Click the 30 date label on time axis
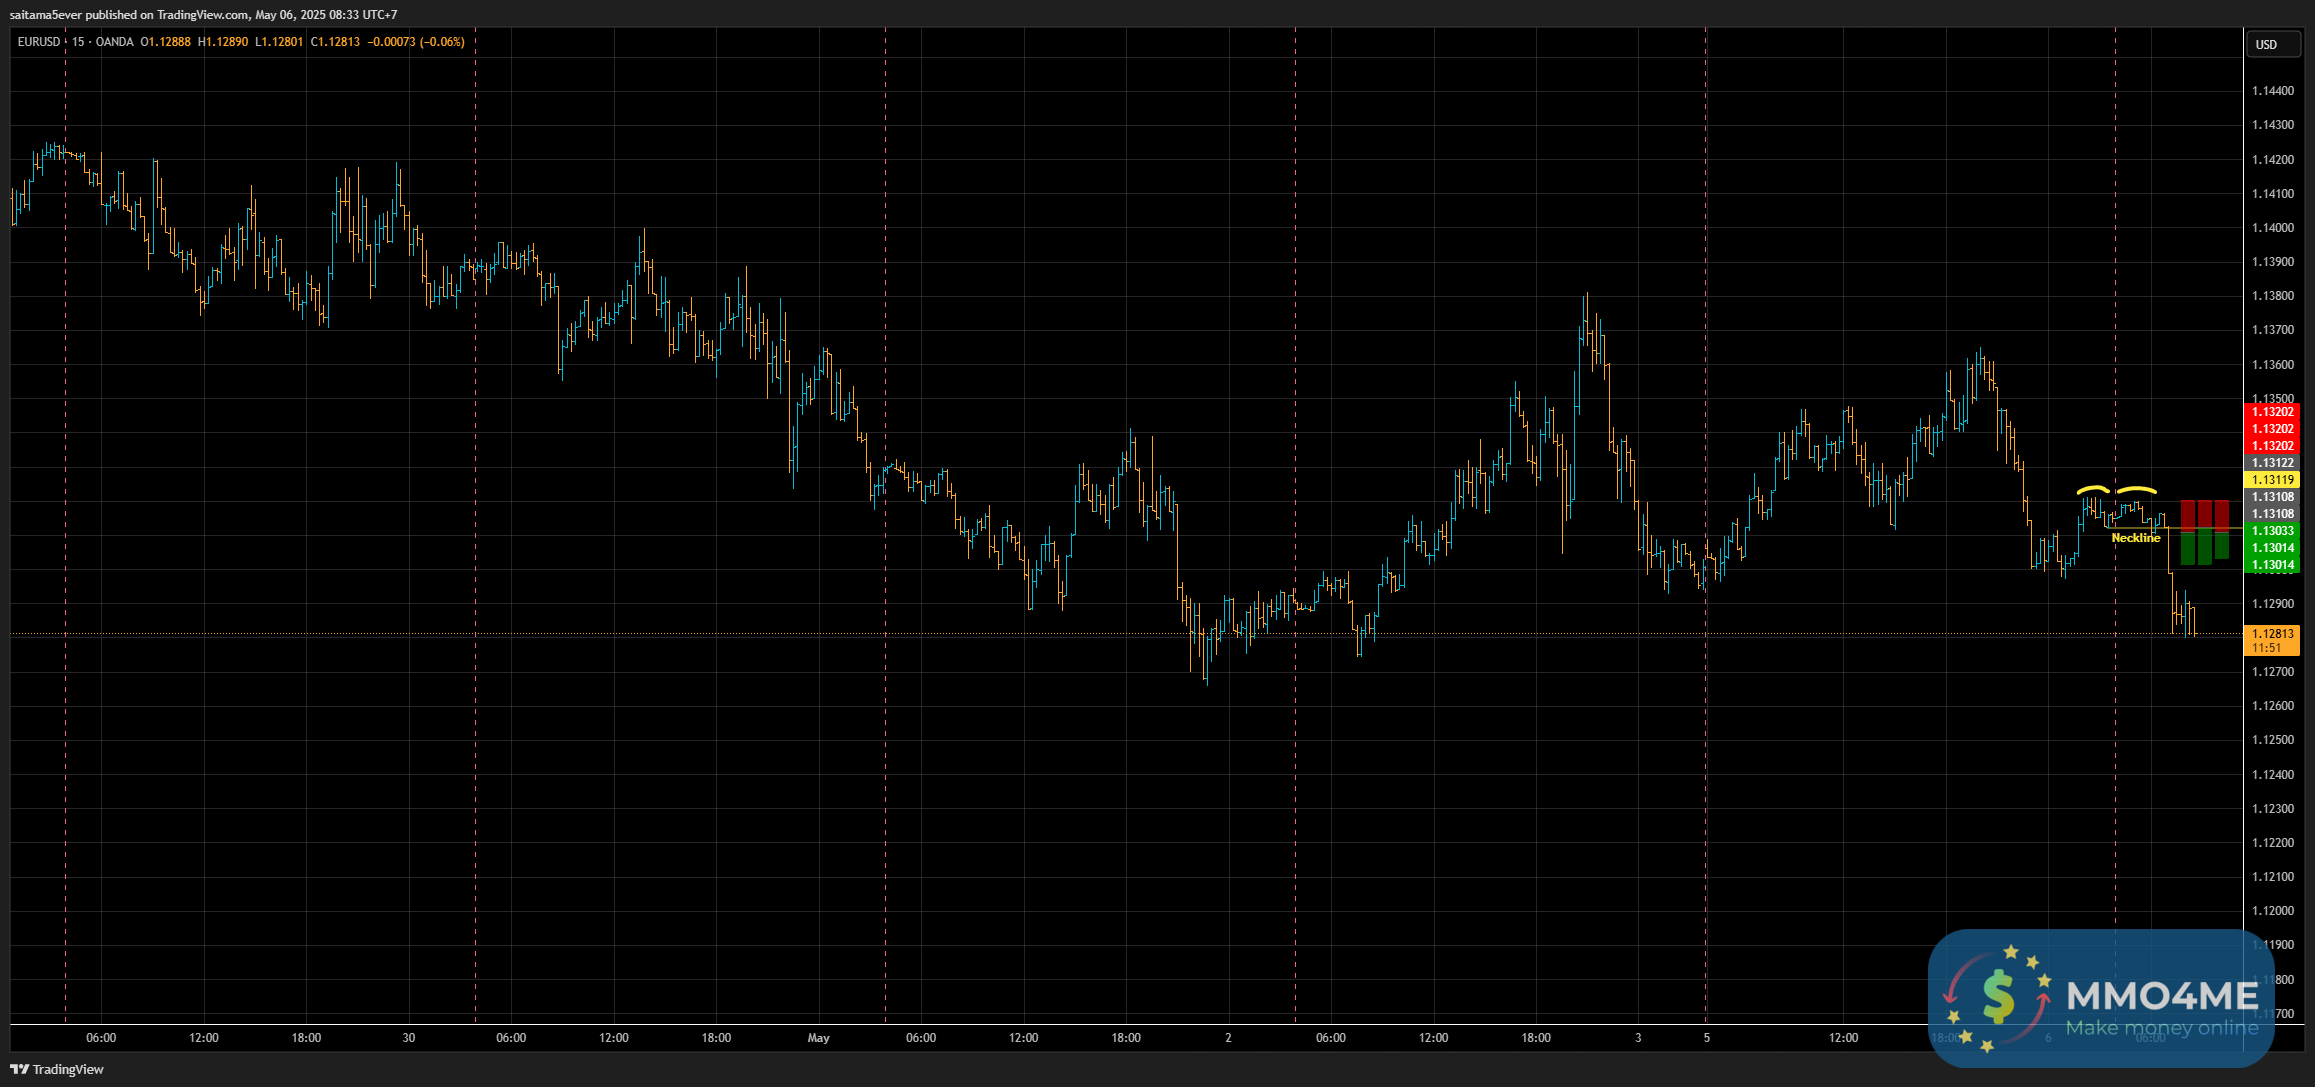The width and height of the screenshot is (2315, 1087). click(408, 1038)
